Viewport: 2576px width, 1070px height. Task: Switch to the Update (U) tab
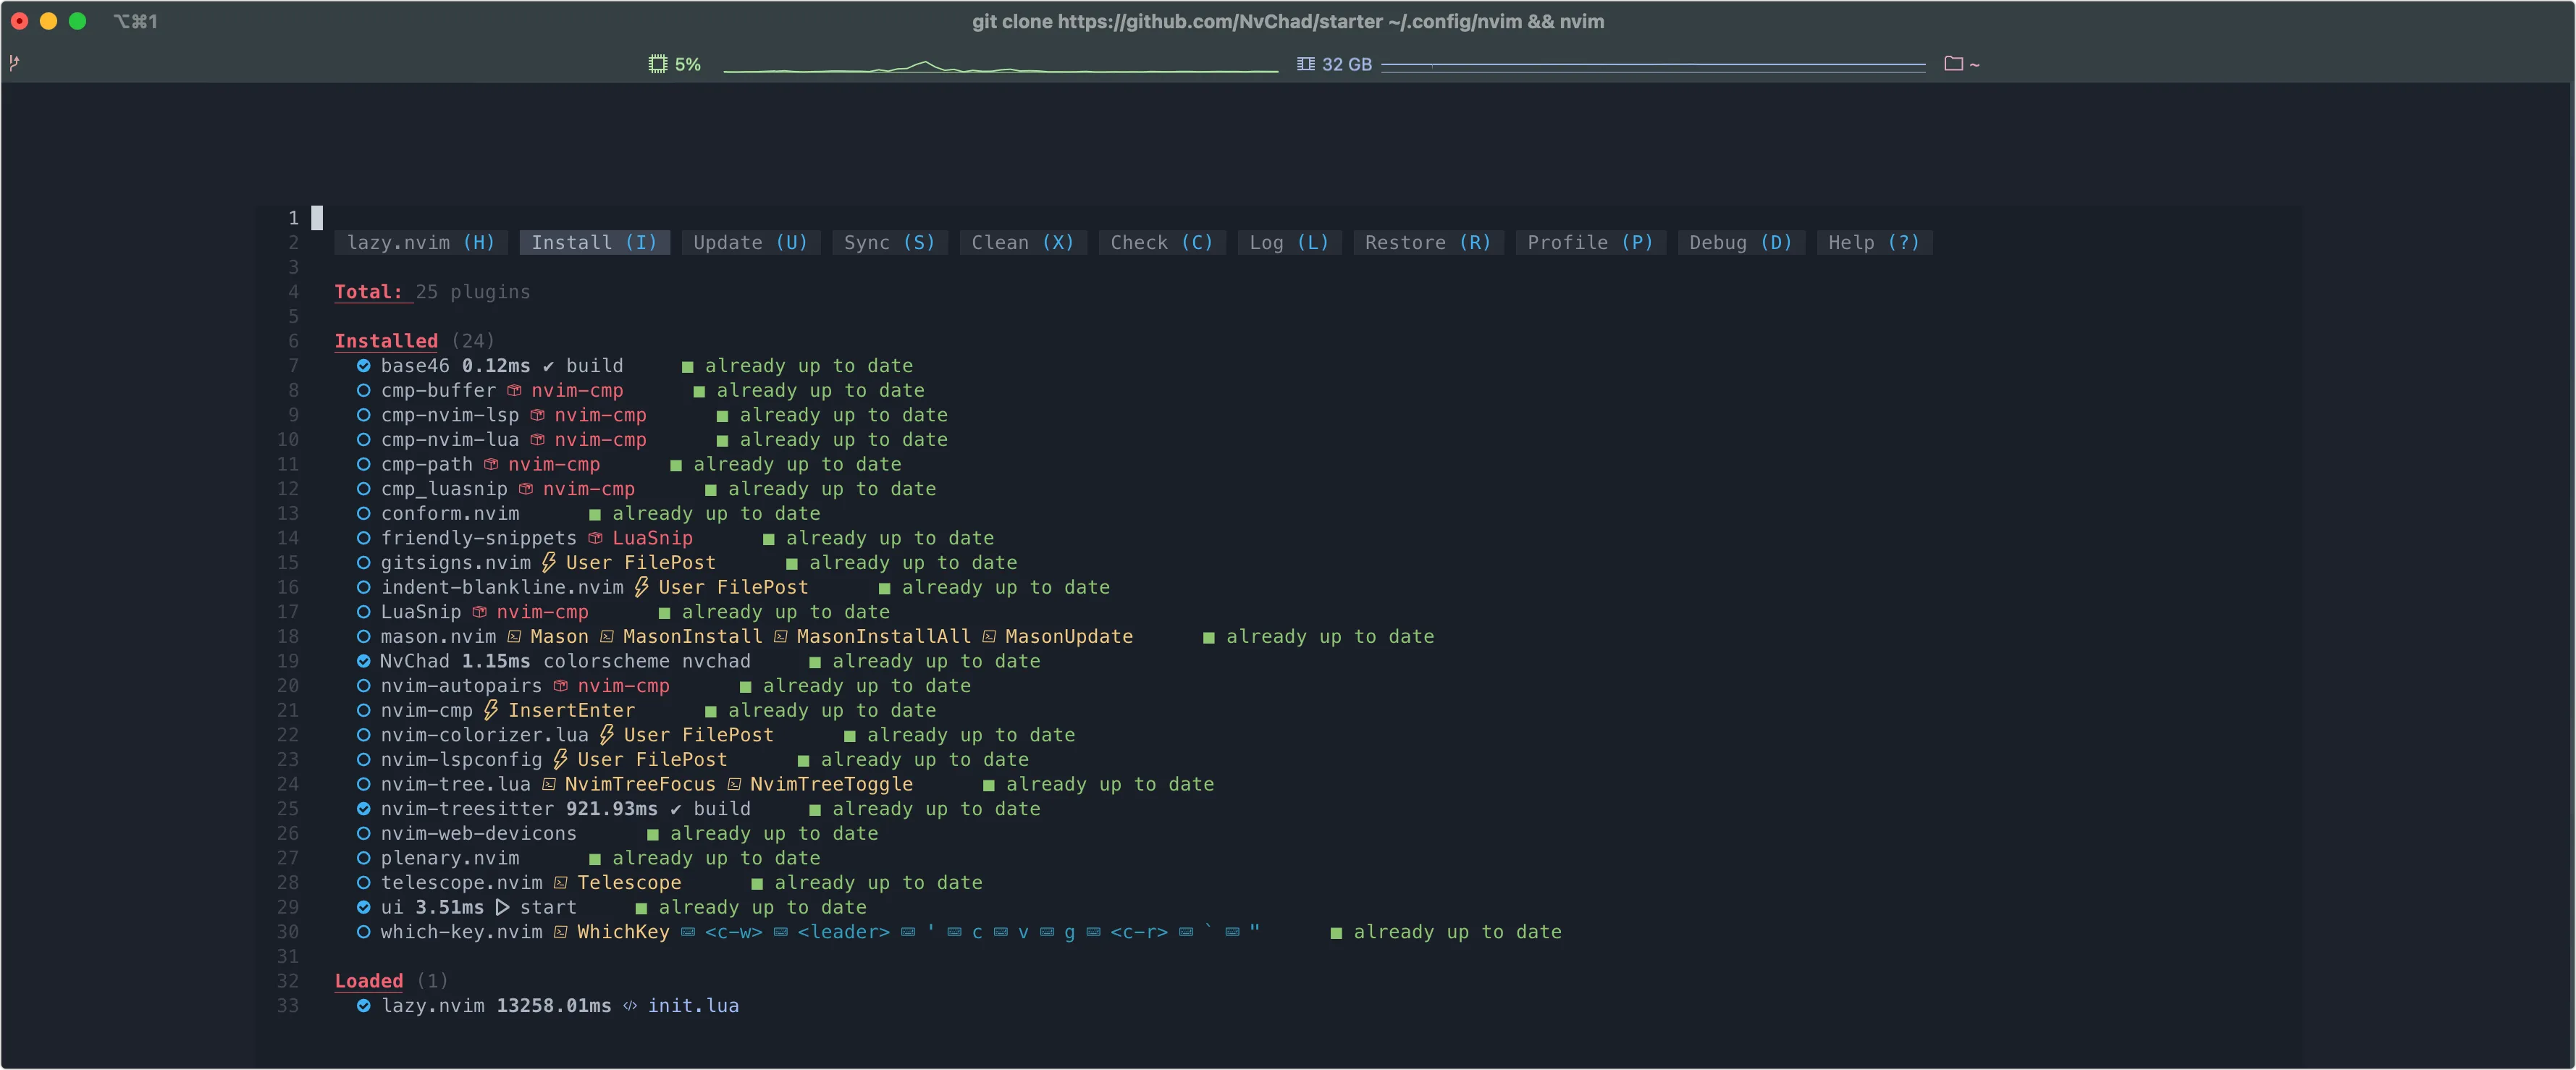(750, 243)
